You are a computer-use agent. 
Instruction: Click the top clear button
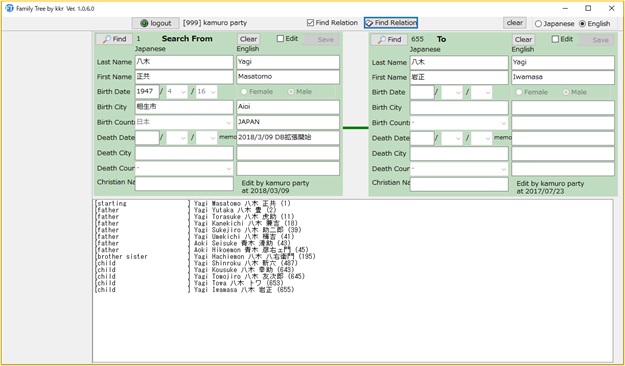pos(515,23)
